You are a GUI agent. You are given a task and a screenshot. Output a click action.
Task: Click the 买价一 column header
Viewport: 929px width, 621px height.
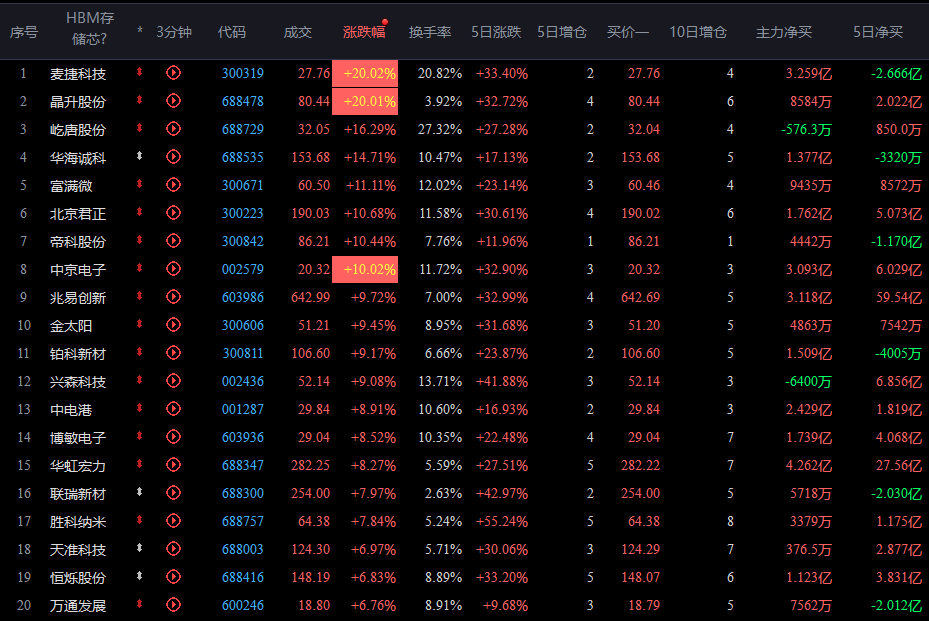pyautogui.click(x=627, y=32)
